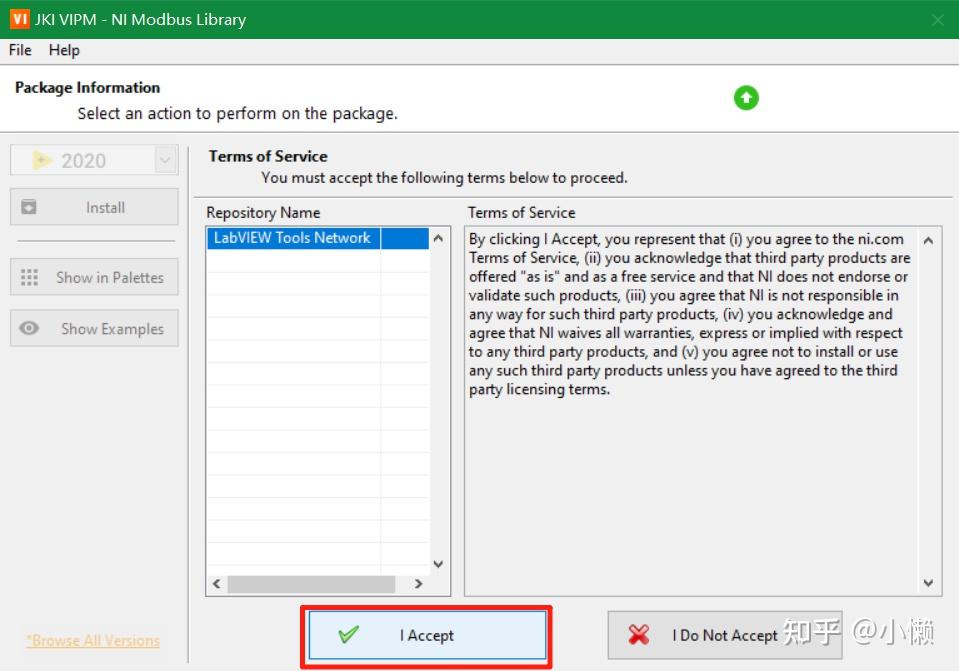Open the File menu
Screen dimensions: 959x671
(x=20, y=50)
